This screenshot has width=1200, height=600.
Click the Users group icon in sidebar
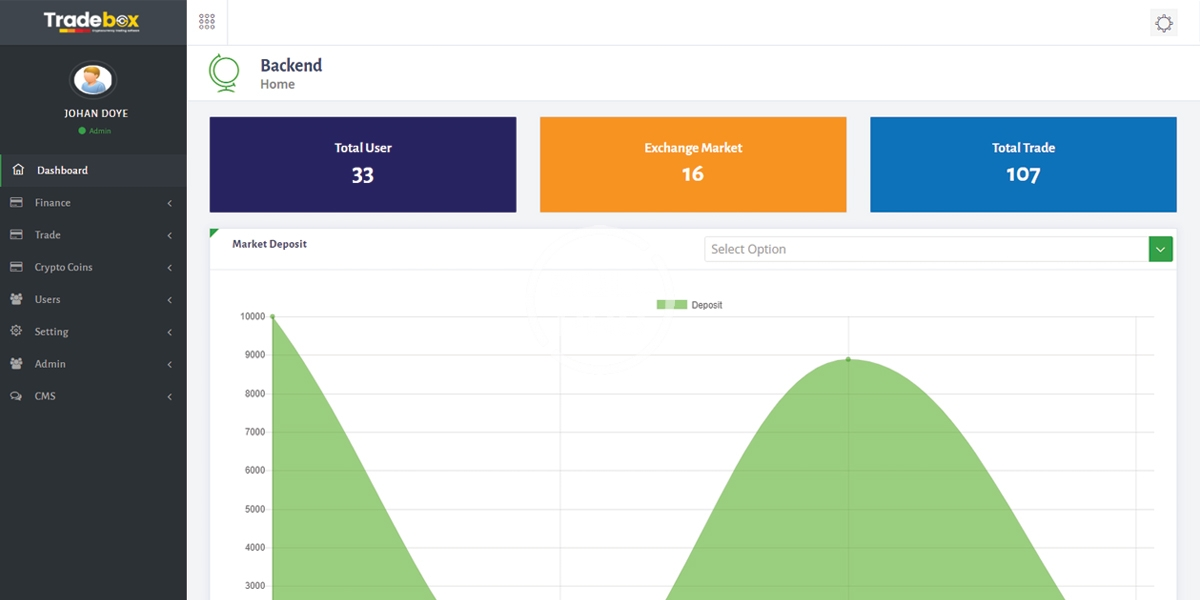click(16, 299)
